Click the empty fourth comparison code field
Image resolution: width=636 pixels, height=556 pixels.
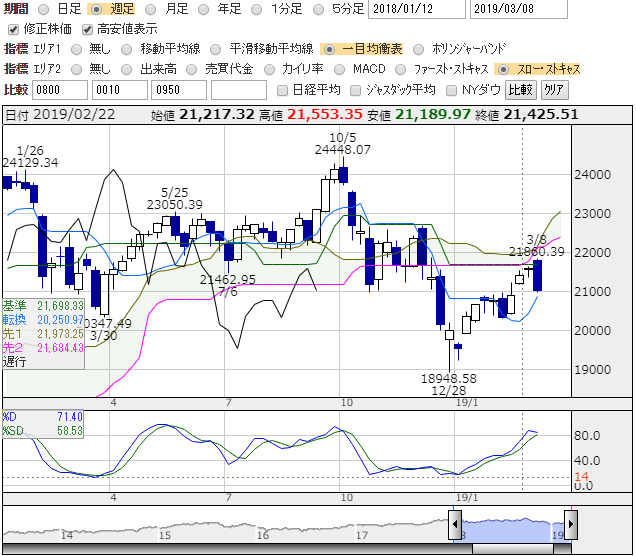click(239, 90)
